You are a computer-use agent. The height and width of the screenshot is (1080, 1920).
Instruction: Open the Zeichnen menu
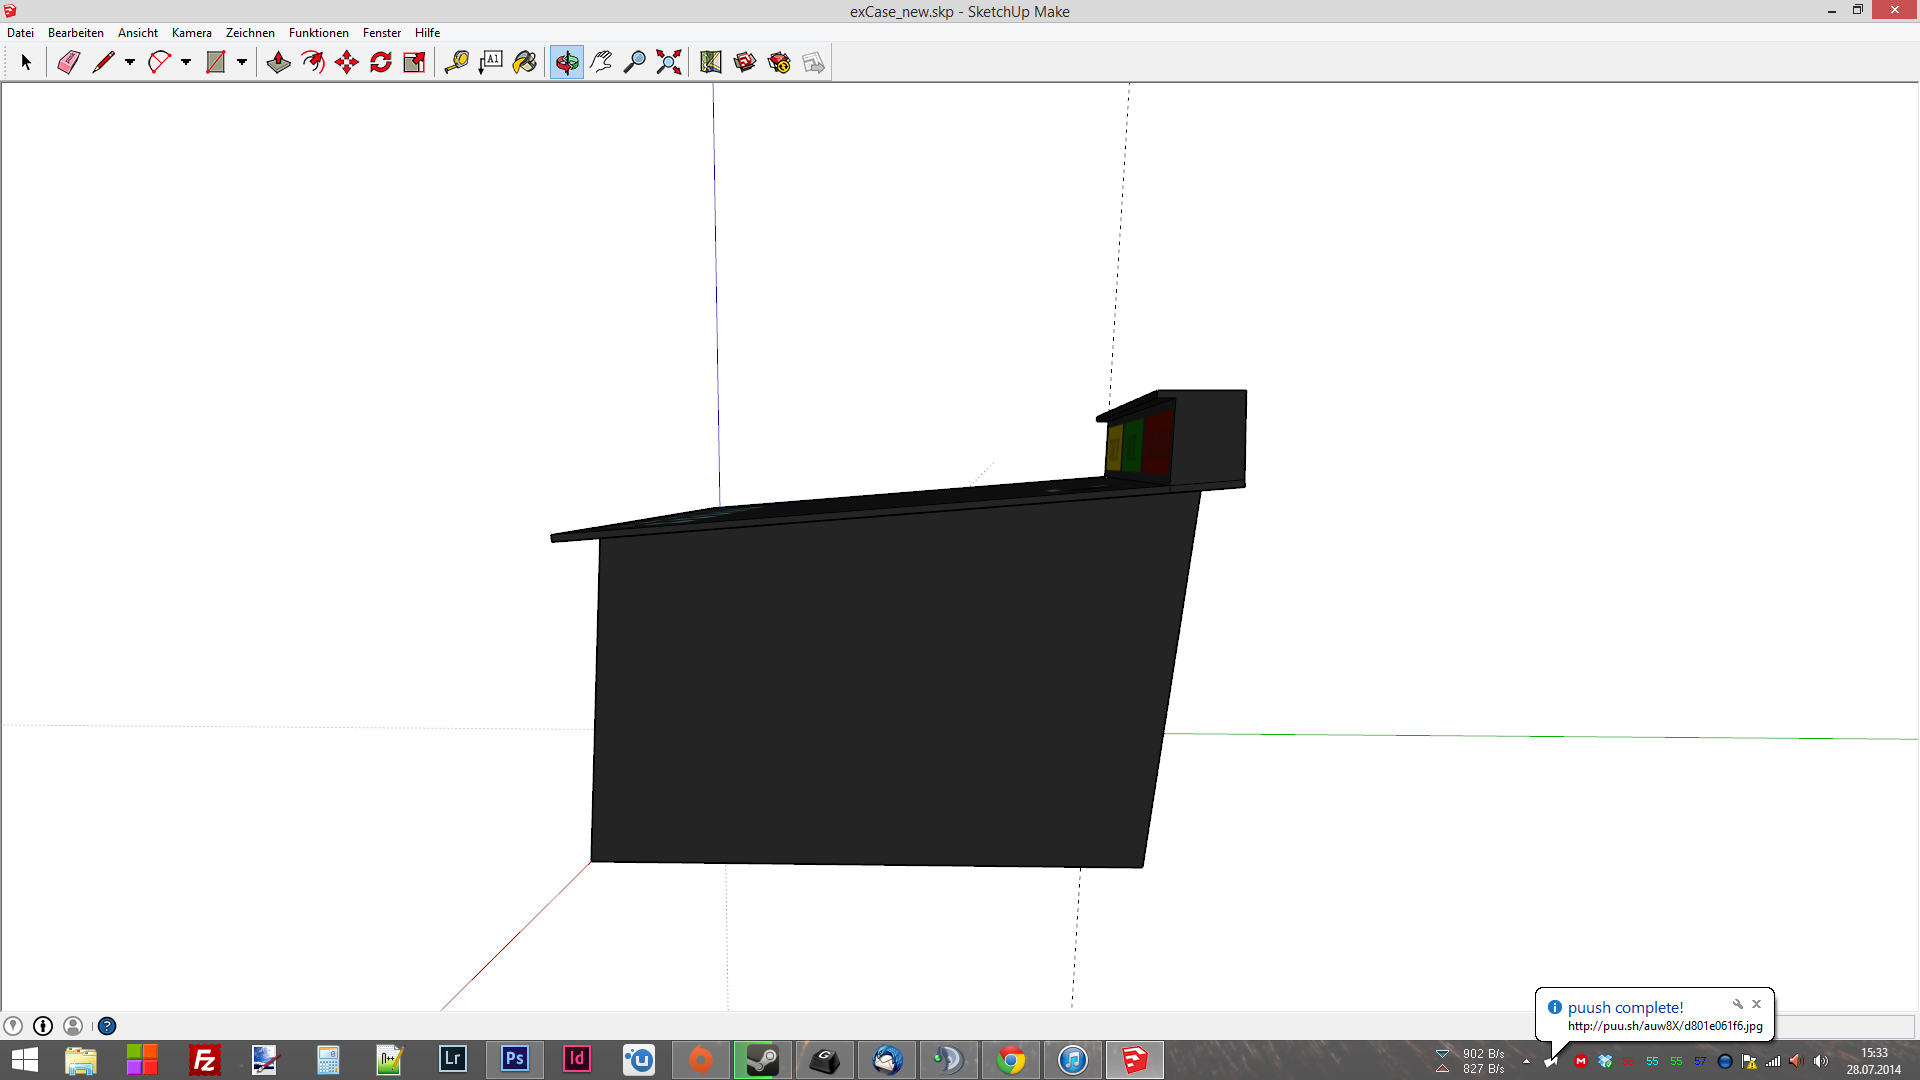tap(250, 33)
